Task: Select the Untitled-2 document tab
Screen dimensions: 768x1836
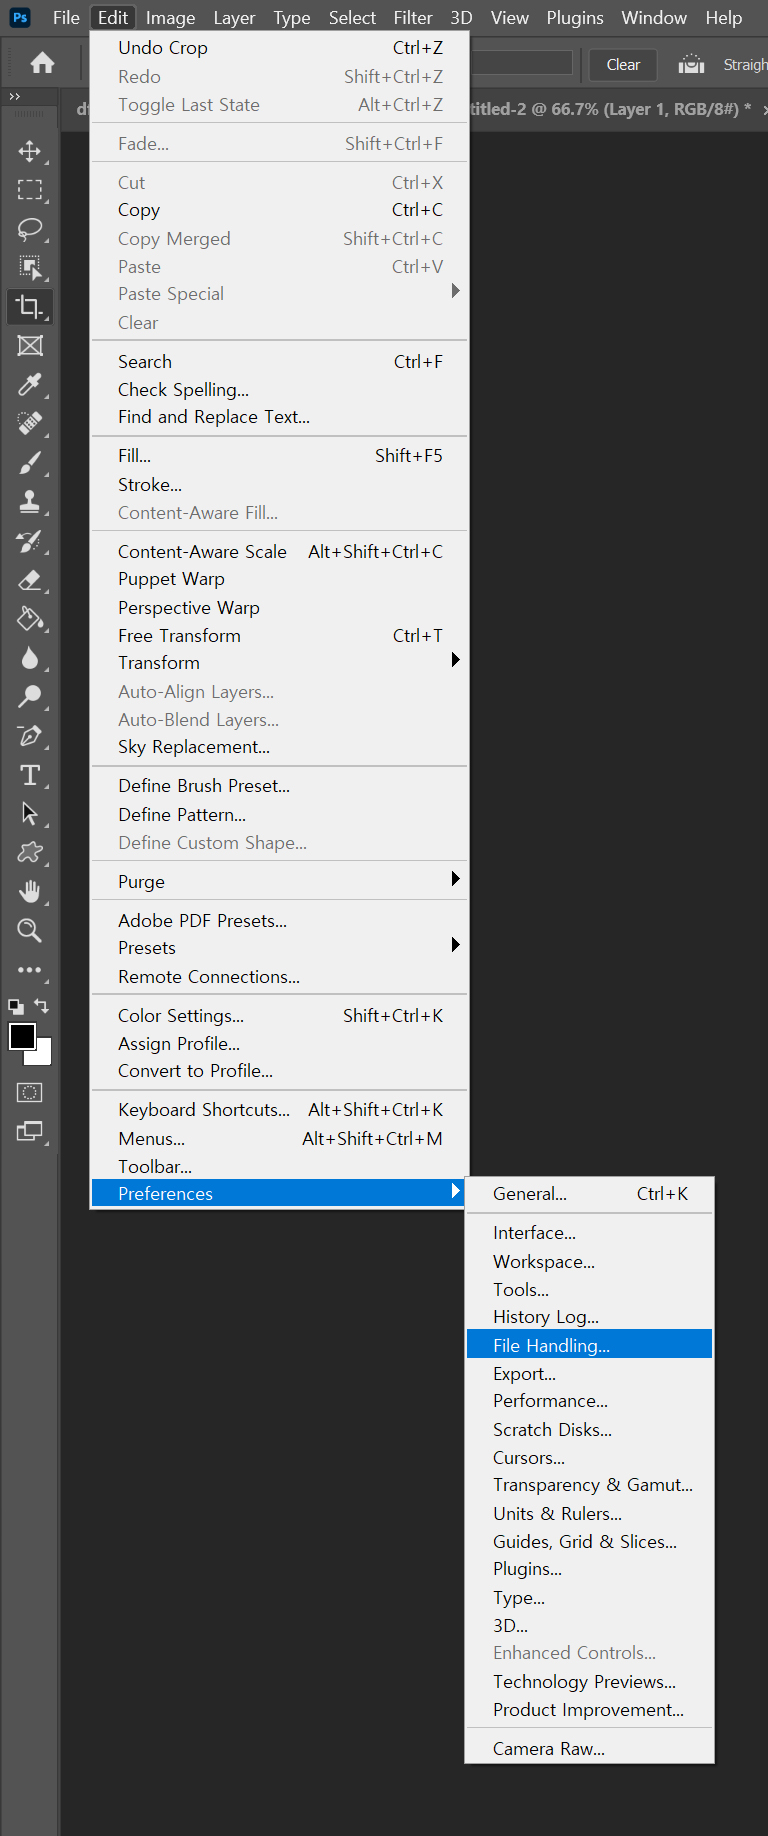Action: pyautogui.click(x=610, y=109)
